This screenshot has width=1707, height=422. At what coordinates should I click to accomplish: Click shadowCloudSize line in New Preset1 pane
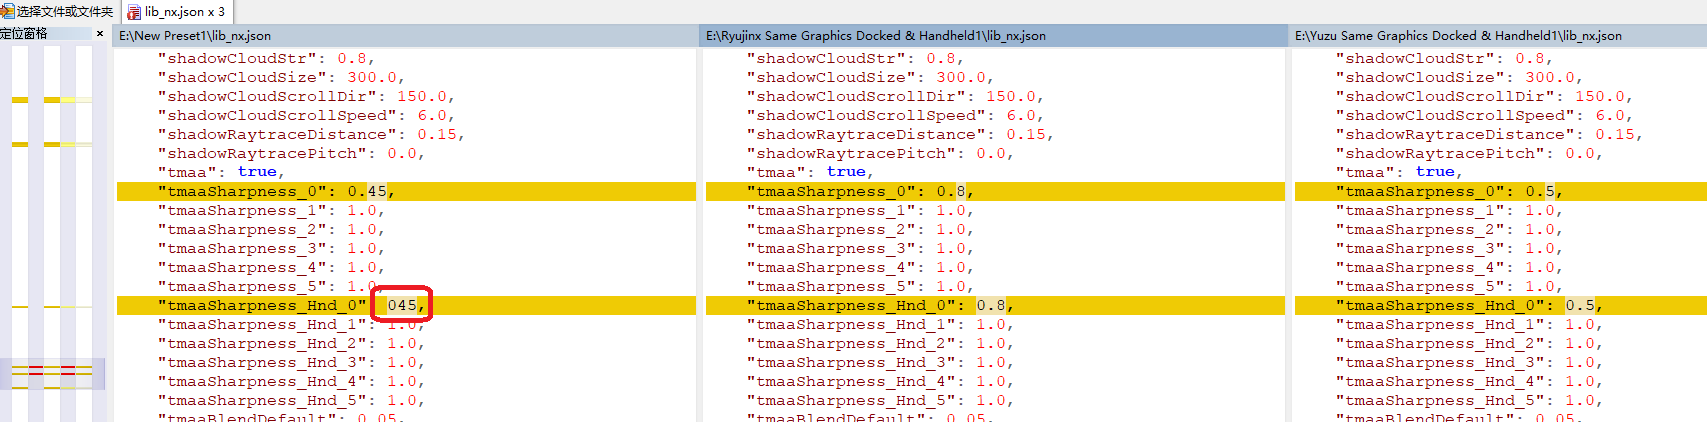pos(281,77)
